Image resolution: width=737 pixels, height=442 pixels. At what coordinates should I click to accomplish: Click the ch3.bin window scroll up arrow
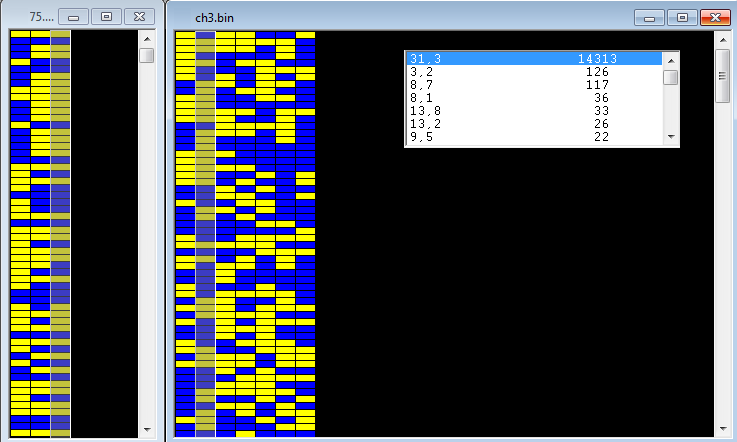(723, 38)
